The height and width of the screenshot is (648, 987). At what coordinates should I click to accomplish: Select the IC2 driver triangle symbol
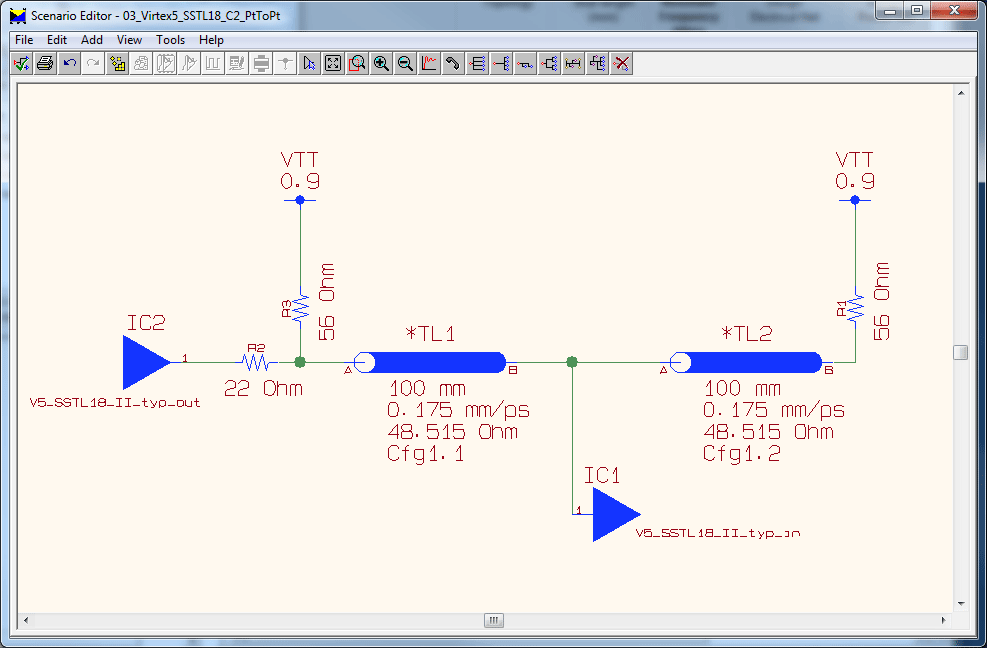(145, 362)
